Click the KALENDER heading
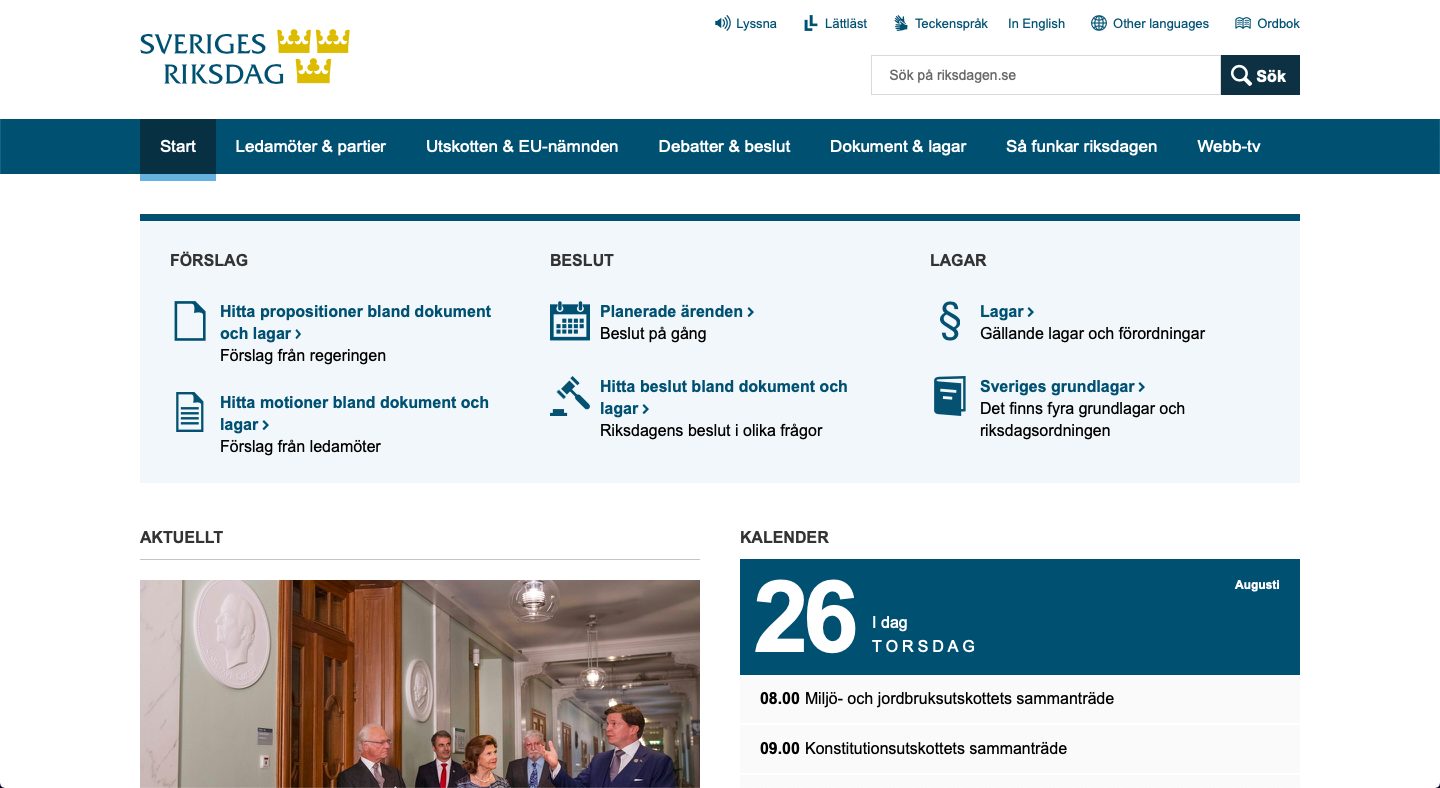1440x788 pixels. coord(784,537)
